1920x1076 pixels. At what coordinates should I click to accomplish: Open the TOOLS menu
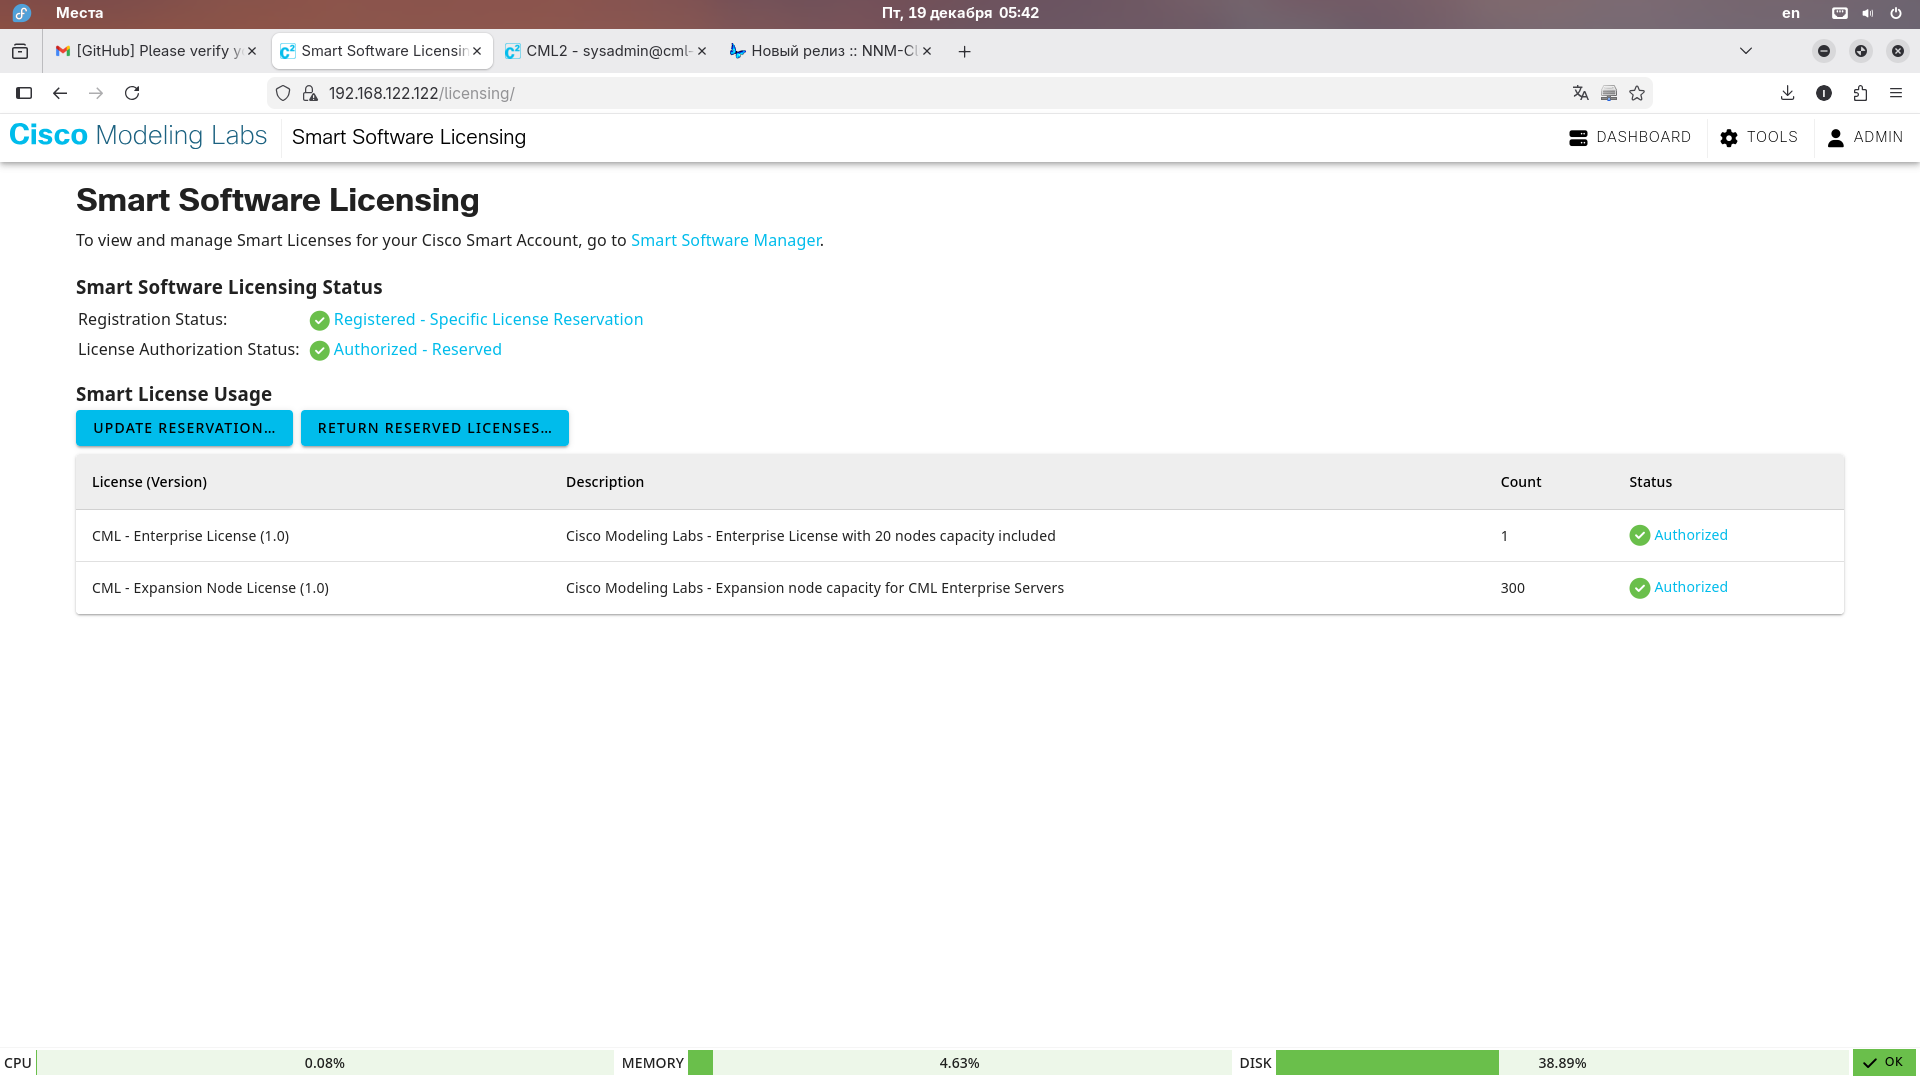click(x=1759, y=137)
